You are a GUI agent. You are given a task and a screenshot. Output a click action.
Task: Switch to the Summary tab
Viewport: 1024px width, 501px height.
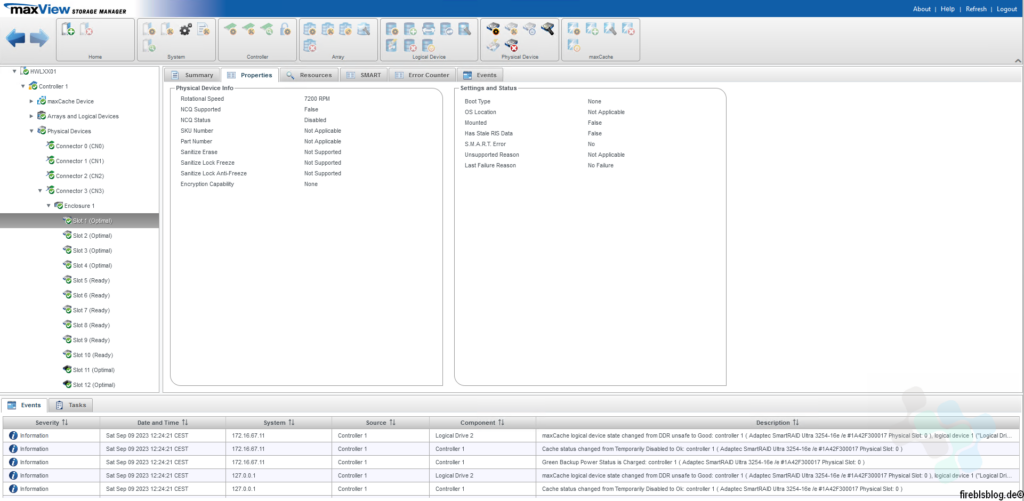click(x=192, y=75)
